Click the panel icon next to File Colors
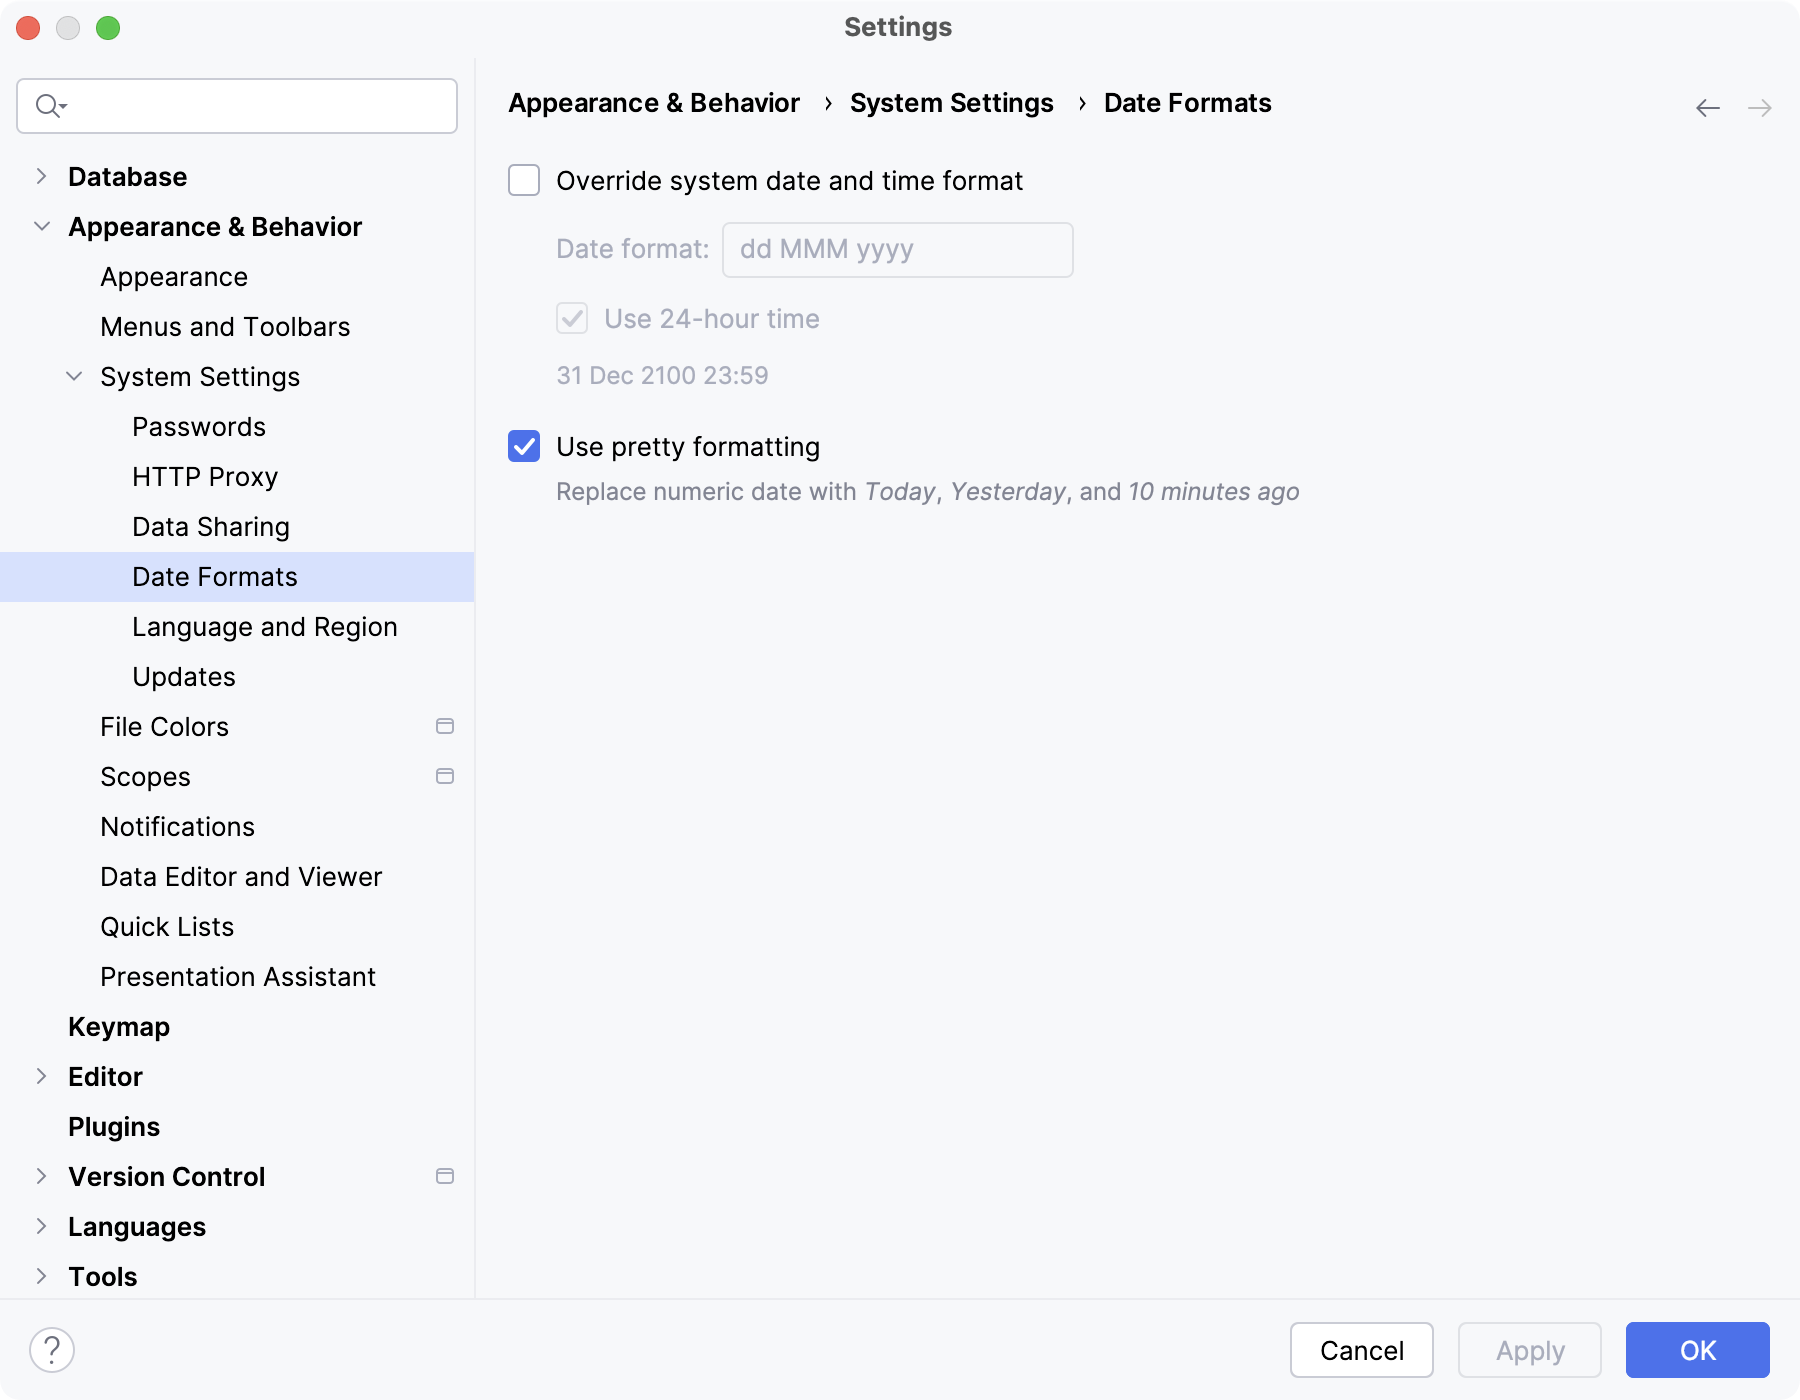The image size is (1800, 1400). (x=445, y=726)
